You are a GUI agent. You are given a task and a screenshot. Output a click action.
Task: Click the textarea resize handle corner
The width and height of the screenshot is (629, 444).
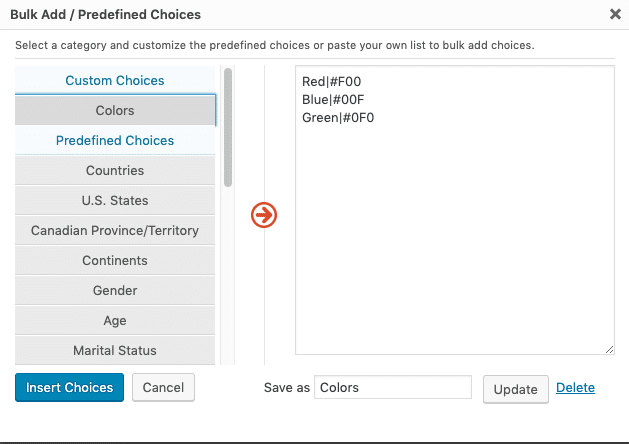[x=609, y=350]
